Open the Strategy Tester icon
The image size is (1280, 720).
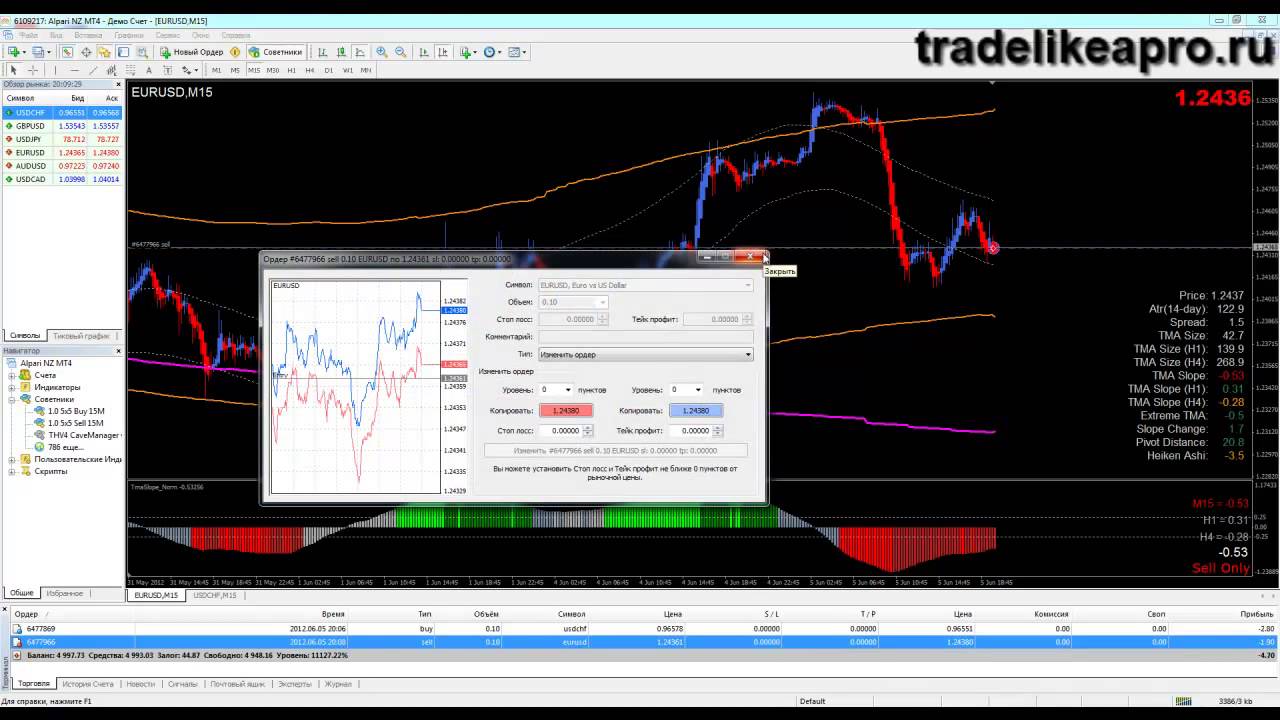142,52
